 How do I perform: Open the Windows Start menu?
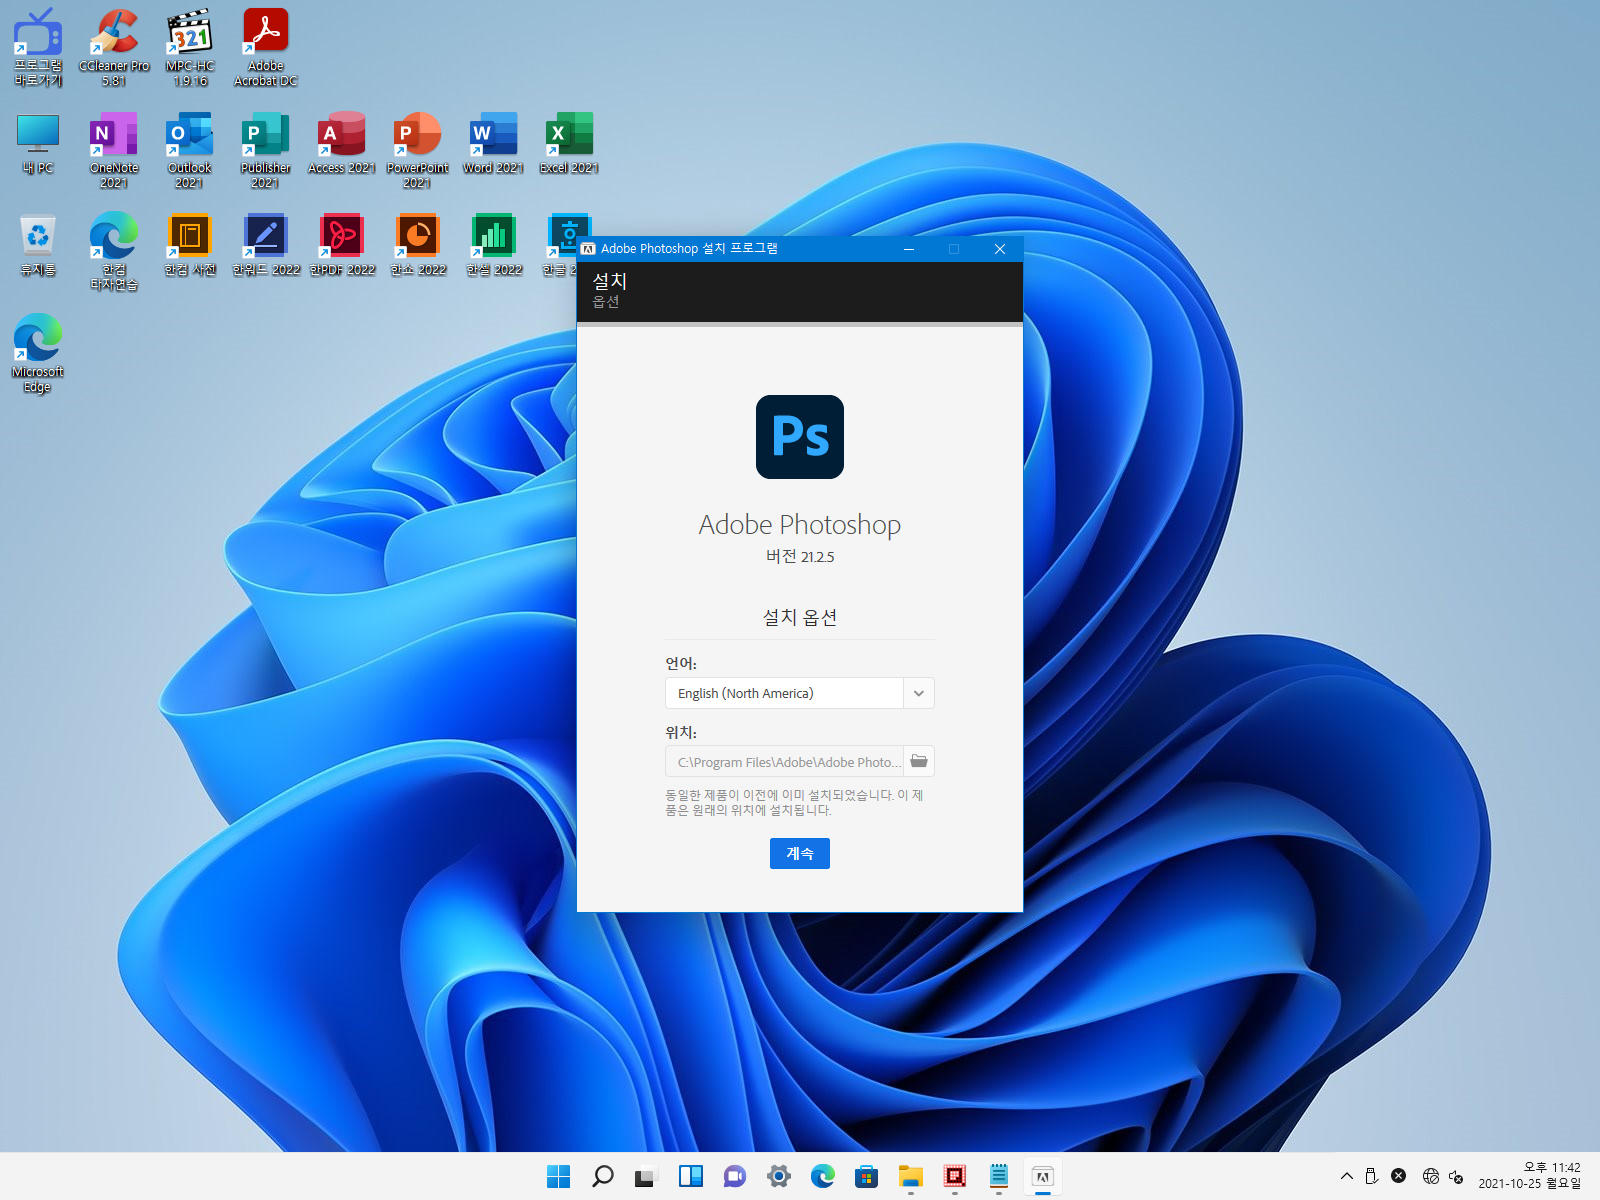(x=559, y=1176)
